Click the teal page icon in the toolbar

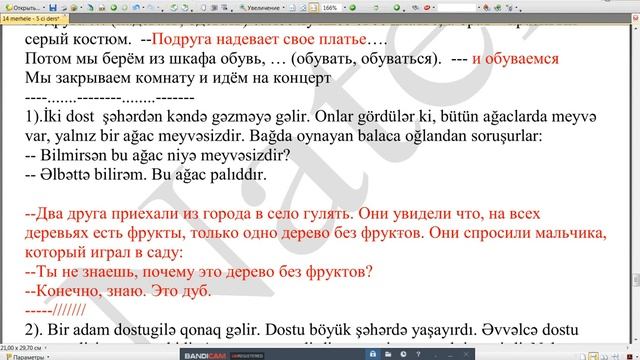(x=90, y=8)
